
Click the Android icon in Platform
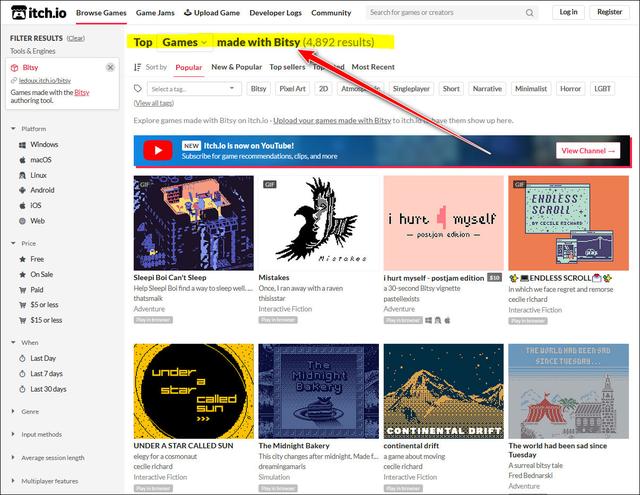click(22, 190)
